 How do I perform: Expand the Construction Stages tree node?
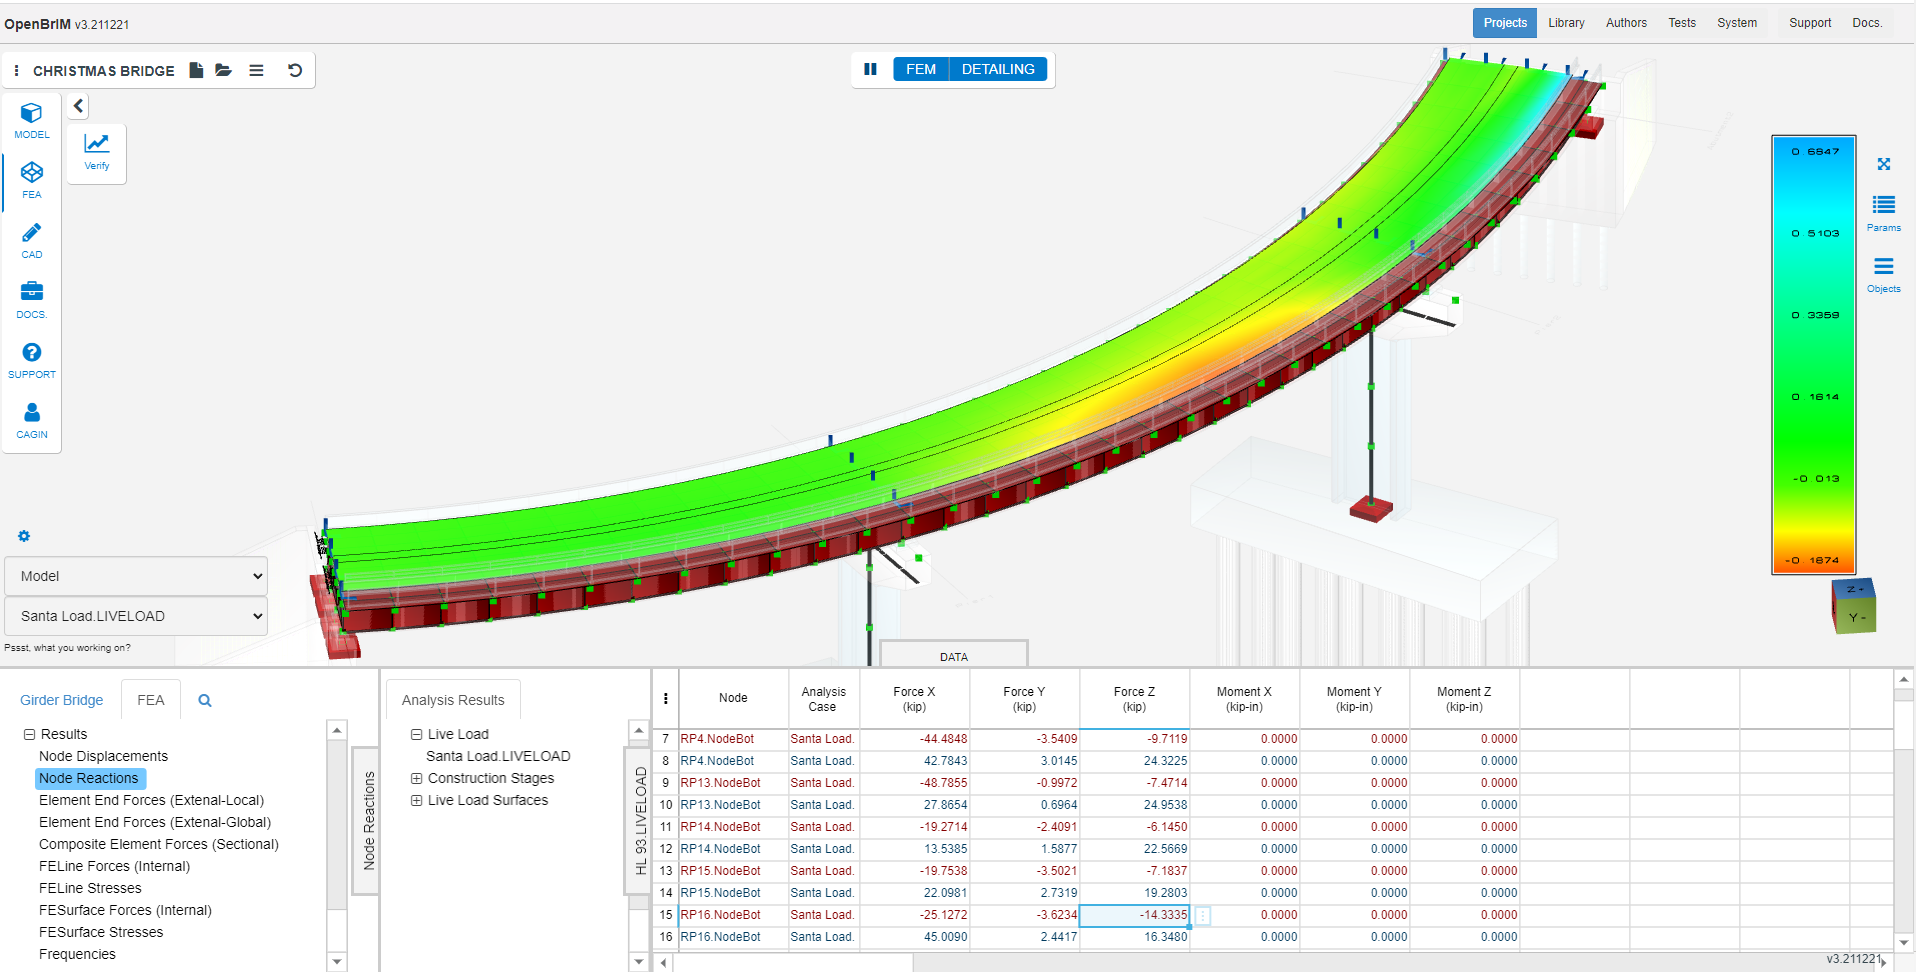coord(417,778)
